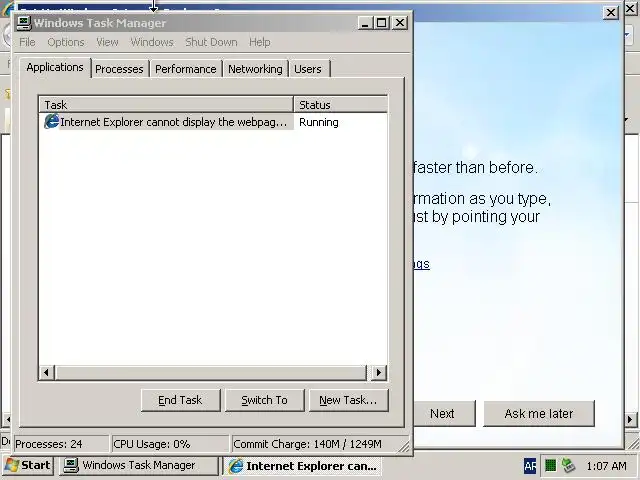
Task: Click the network connection tray icon
Action: (x=569, y=465)
